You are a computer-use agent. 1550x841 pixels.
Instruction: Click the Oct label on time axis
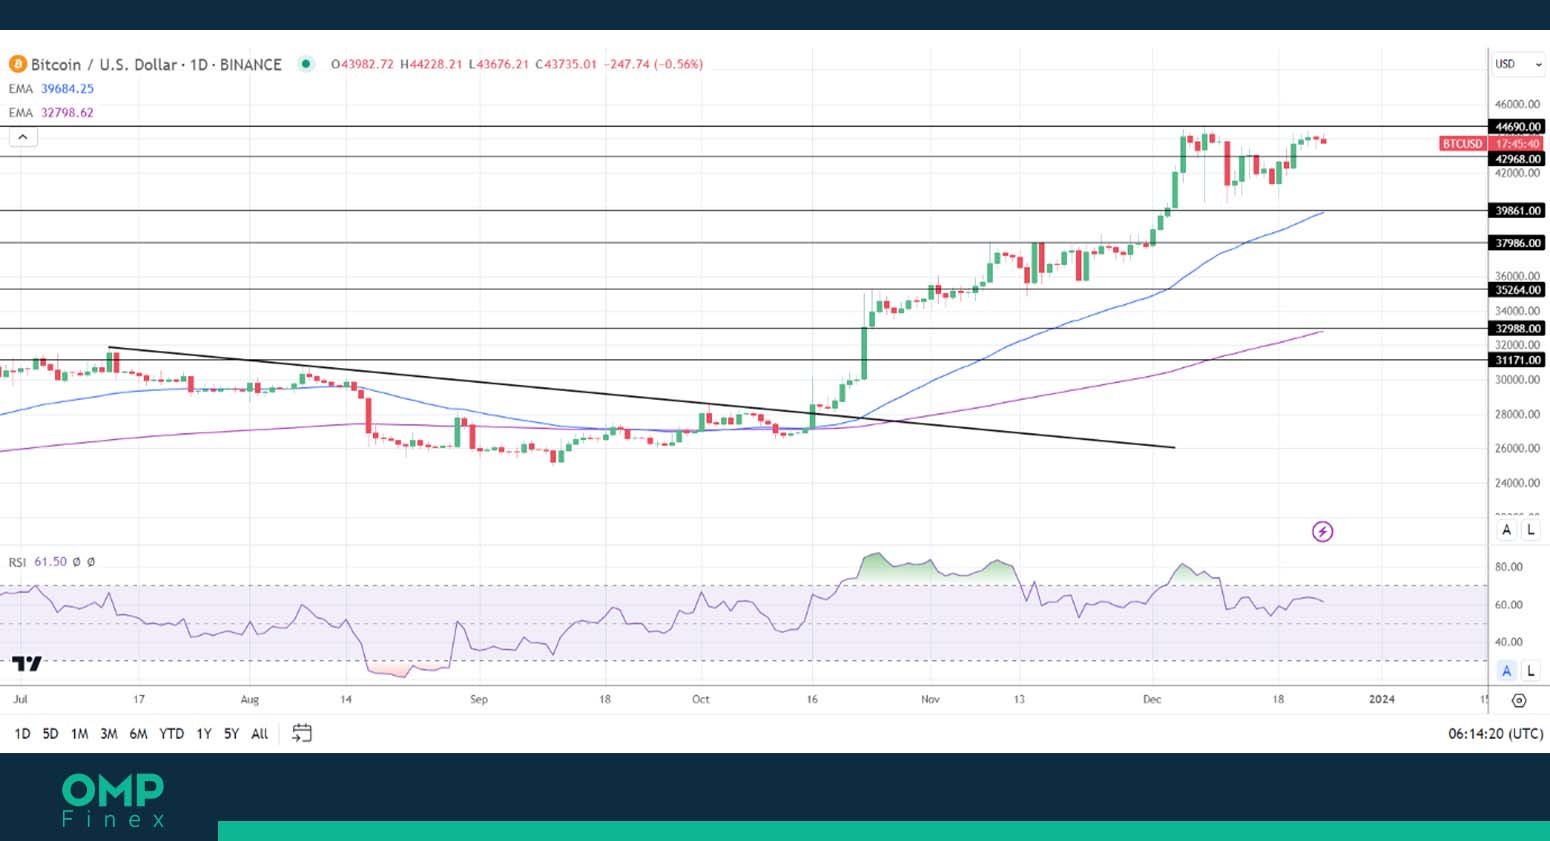[700, 699]
